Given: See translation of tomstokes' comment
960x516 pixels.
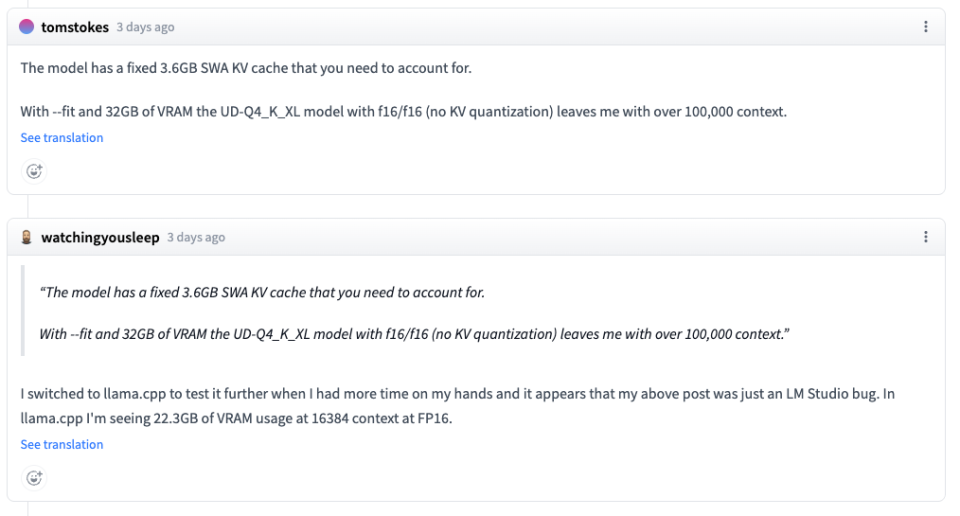Looking at the screenshot, I should 62,138.
